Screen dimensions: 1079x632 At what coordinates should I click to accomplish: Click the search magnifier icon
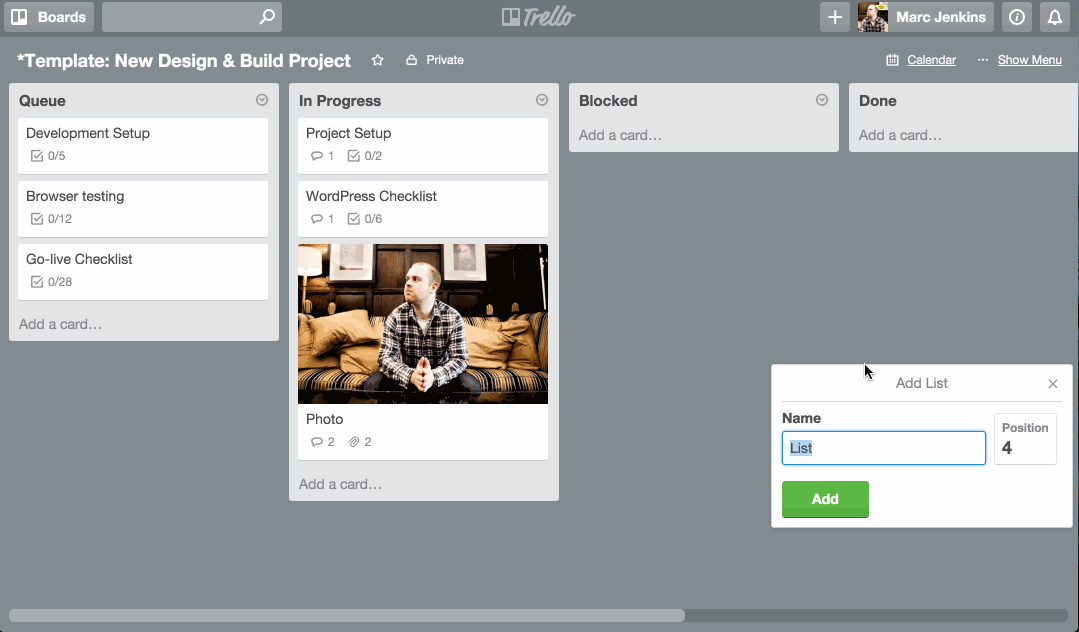click(x=266, y=17)
